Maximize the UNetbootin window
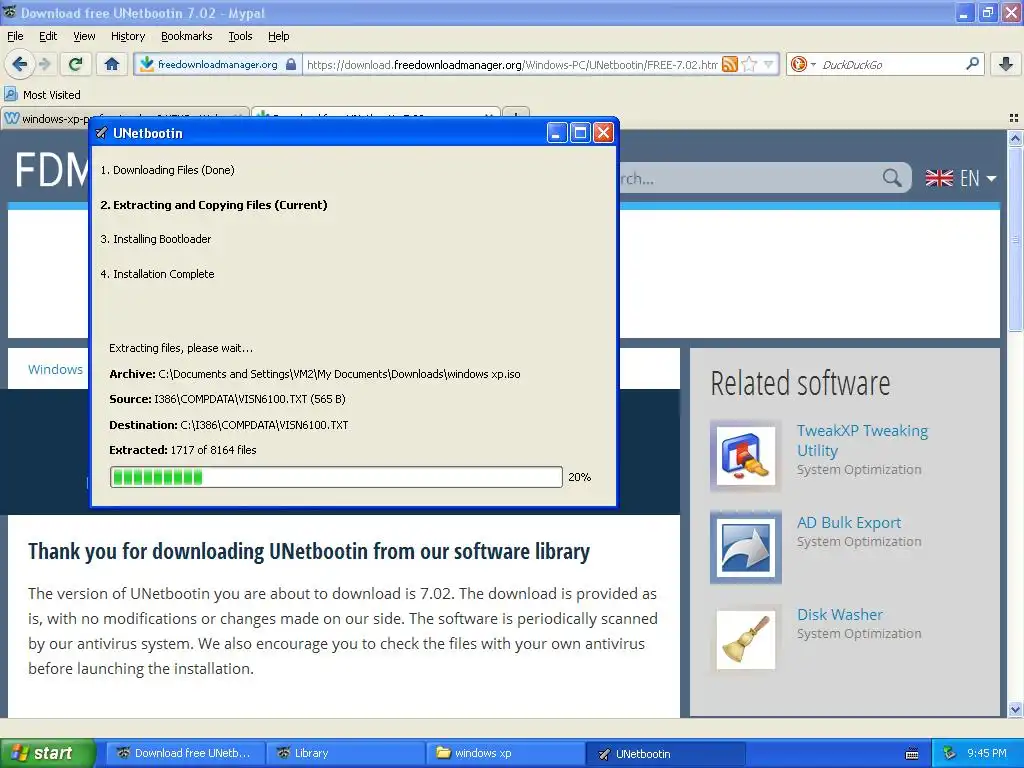 (580, 133)
